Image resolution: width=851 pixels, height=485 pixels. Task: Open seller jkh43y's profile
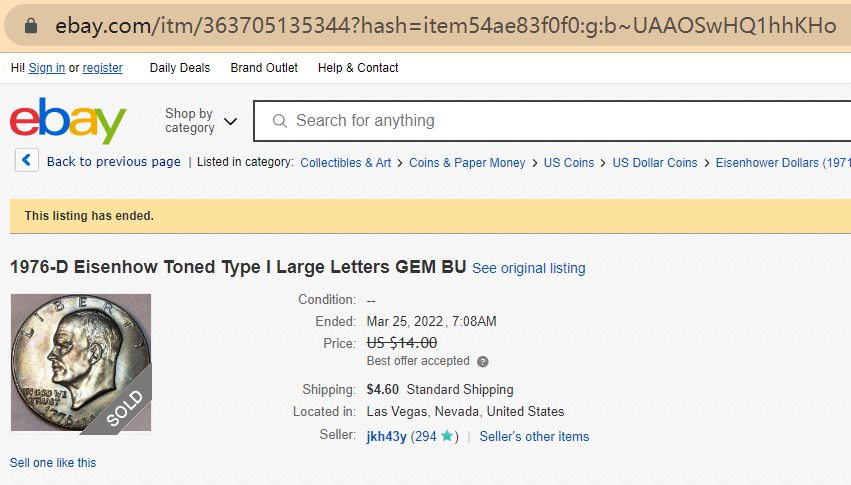click(x=387, y=436)
